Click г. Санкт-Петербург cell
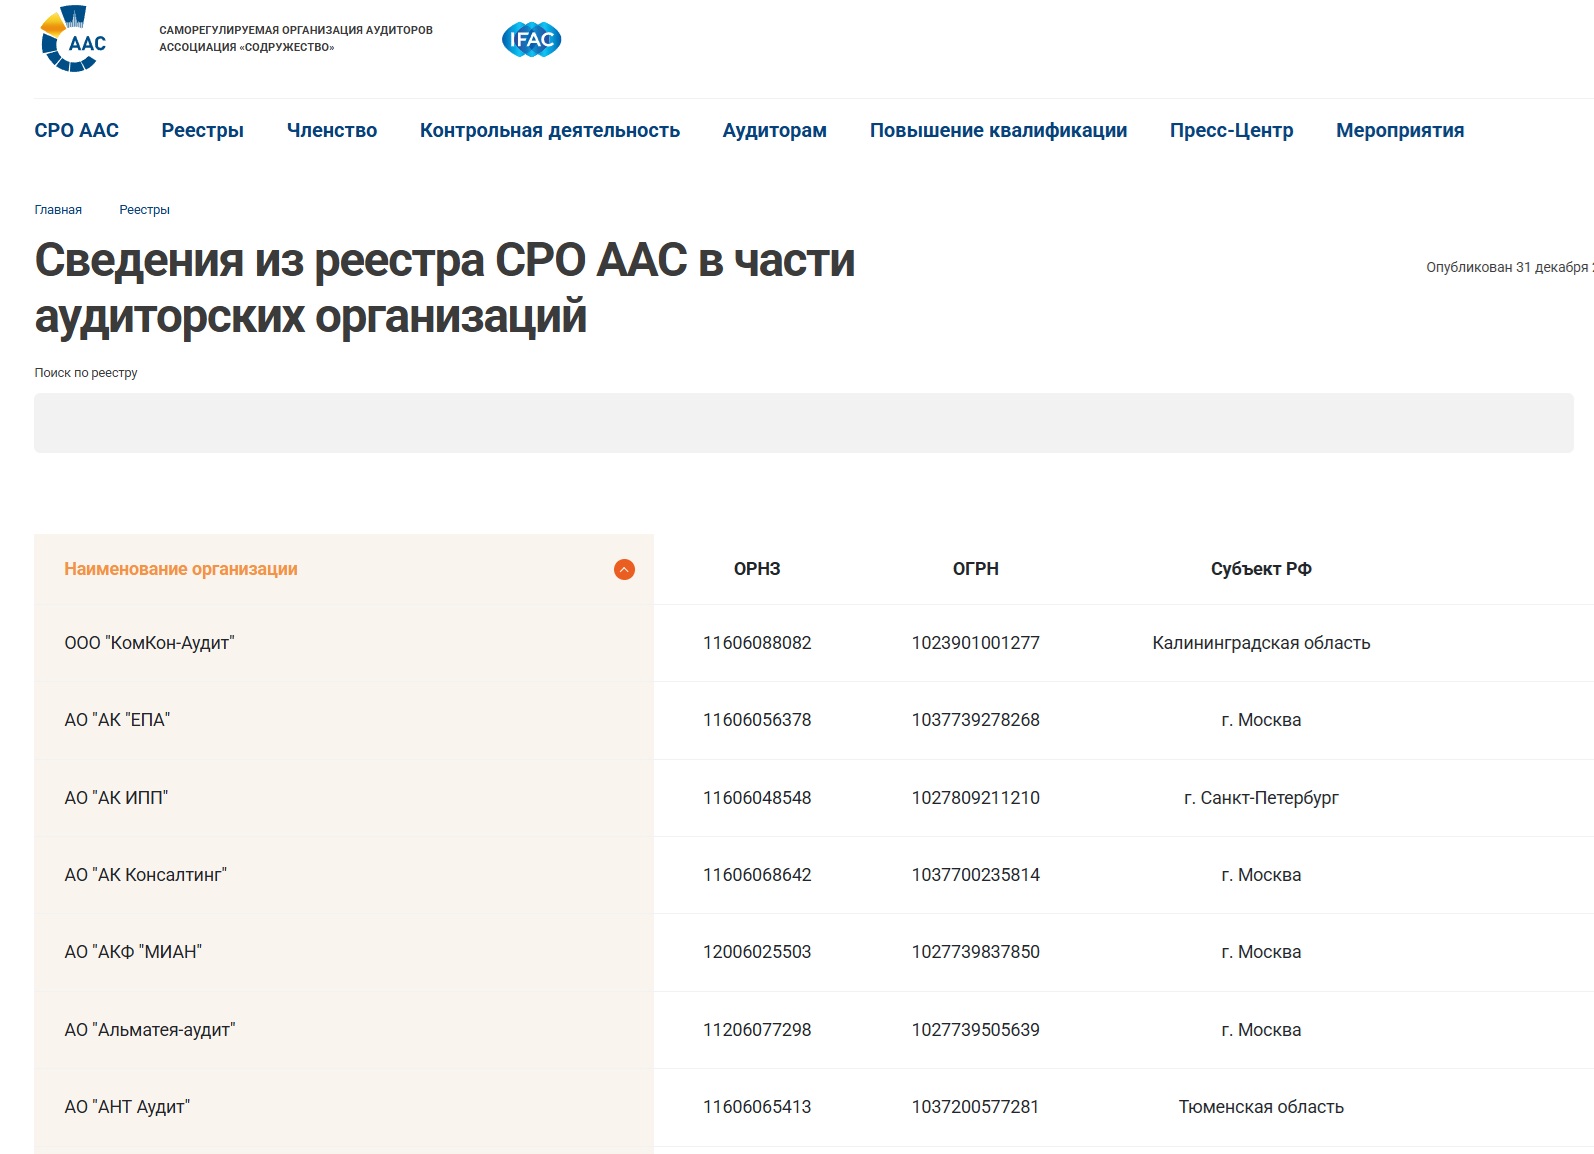Screen dimensions: 1594x1154 coord(1261,798)
